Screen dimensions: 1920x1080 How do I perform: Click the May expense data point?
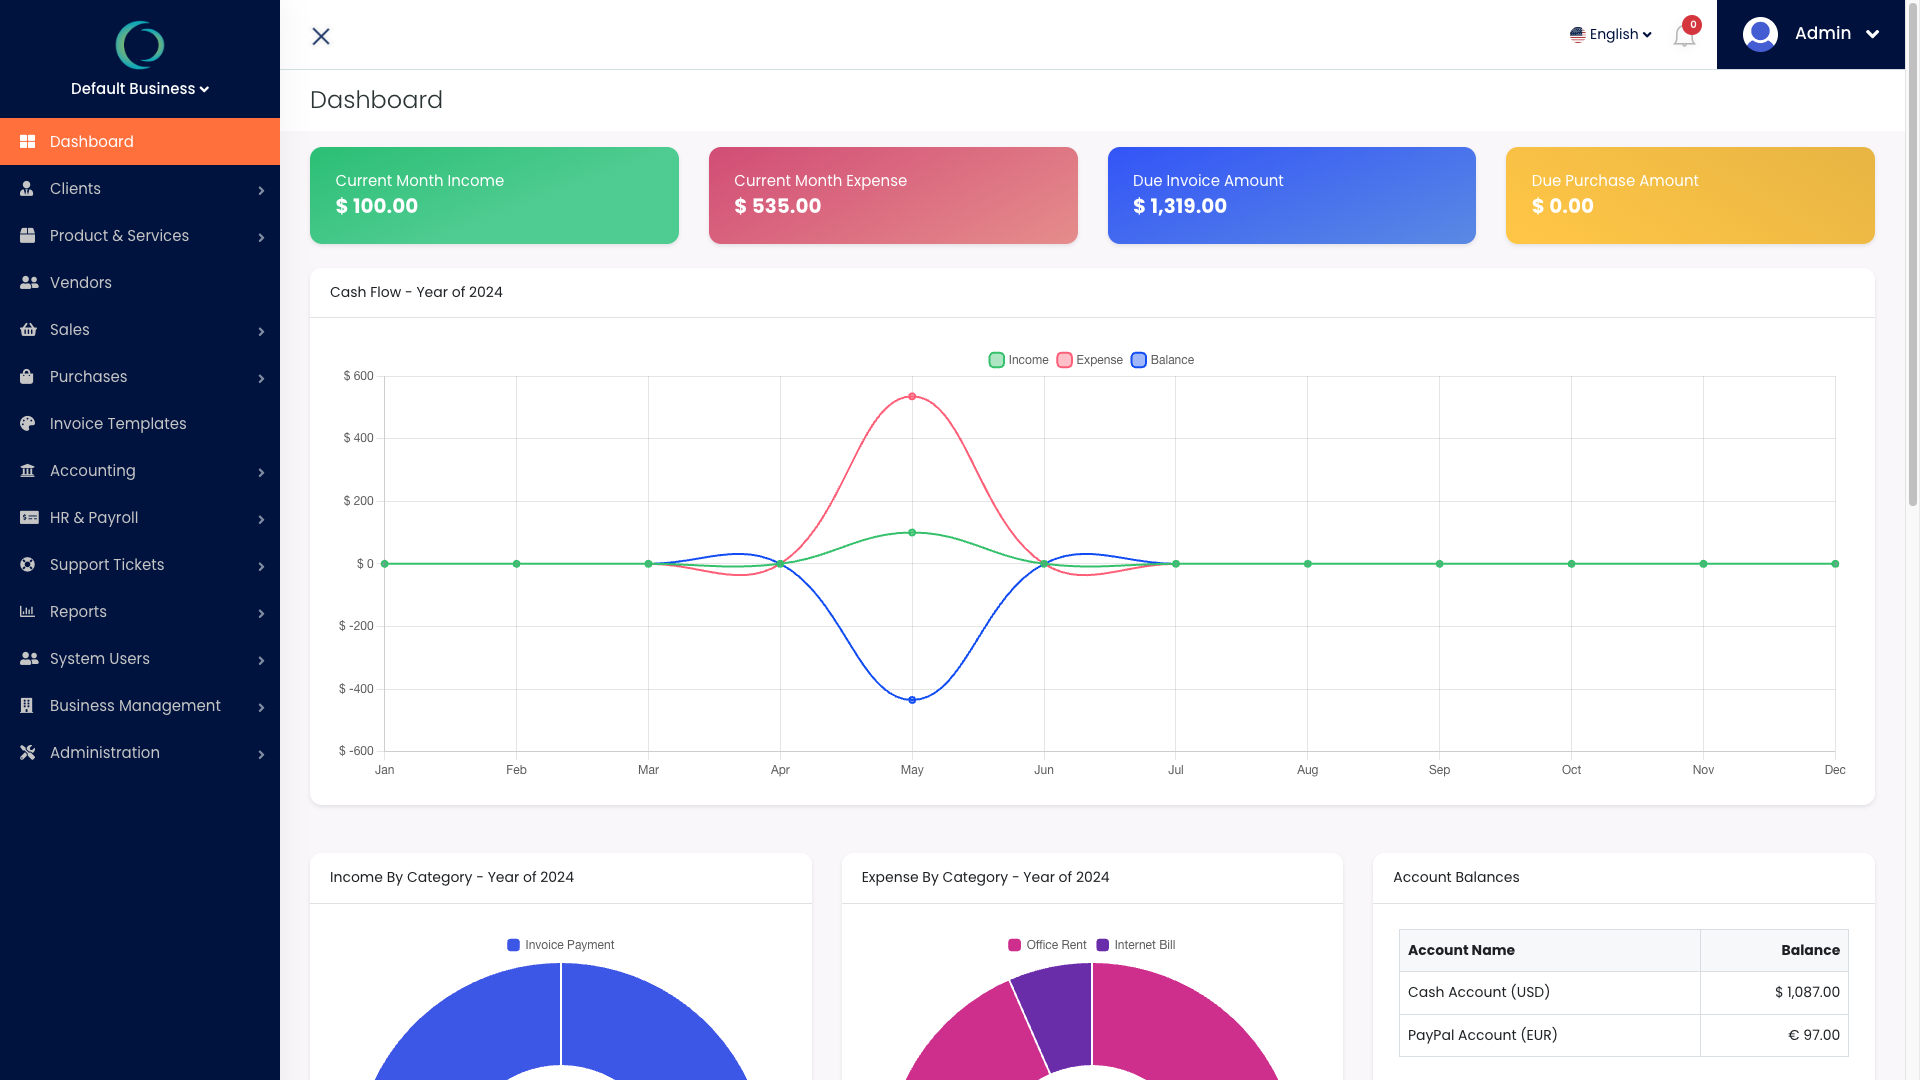click(912, 397)
